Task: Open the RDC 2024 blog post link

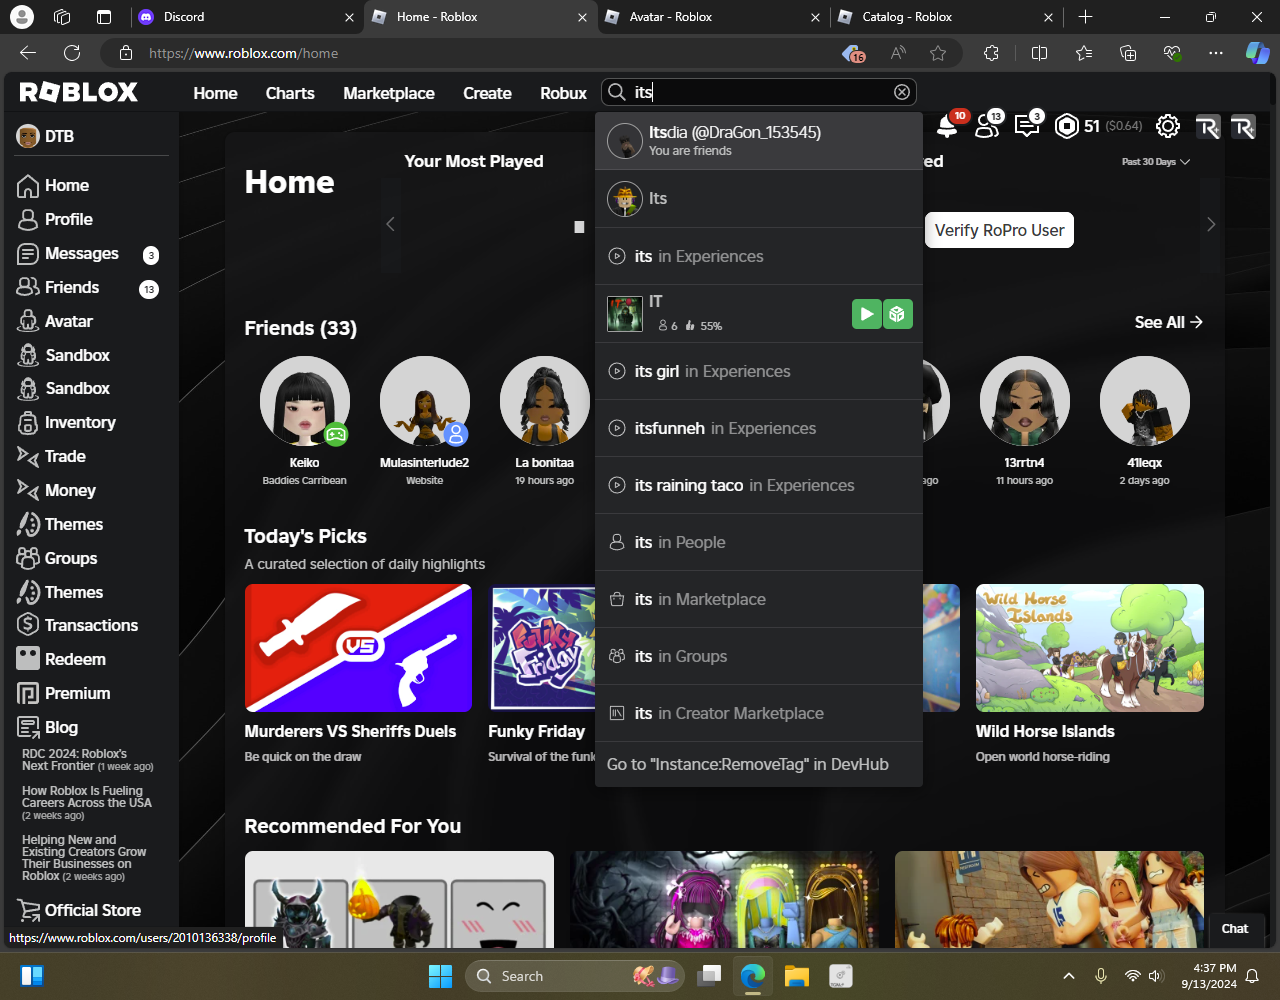Action: pos(88,760)
